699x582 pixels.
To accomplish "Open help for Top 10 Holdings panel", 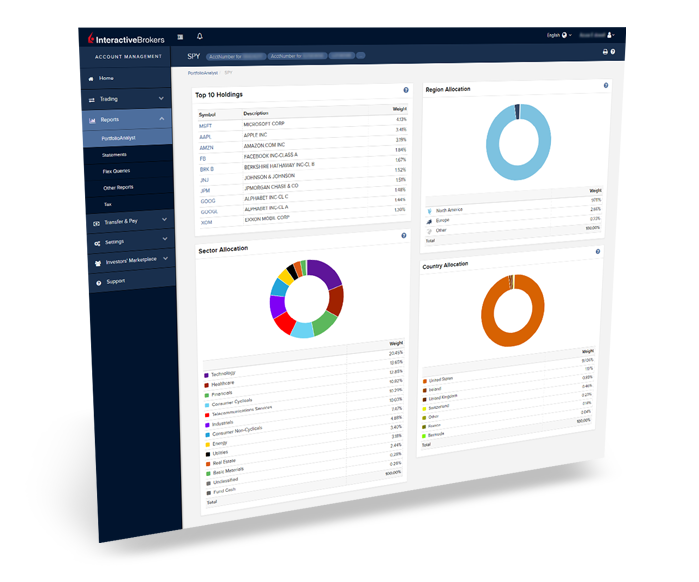I will tap(406, 90).
